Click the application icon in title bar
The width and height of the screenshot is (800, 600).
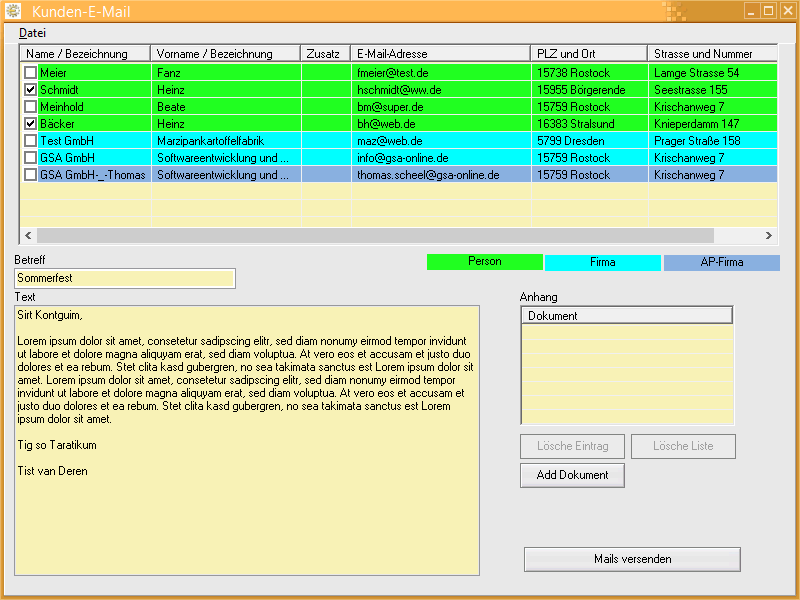14,12
